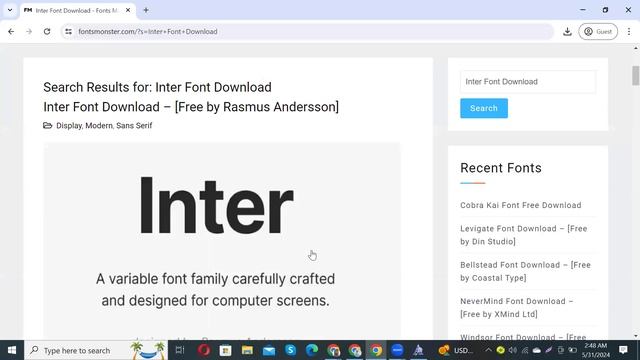Open NeverMind Font Download link
Viewport: 640px width, 360px height.
click(517, 308)
